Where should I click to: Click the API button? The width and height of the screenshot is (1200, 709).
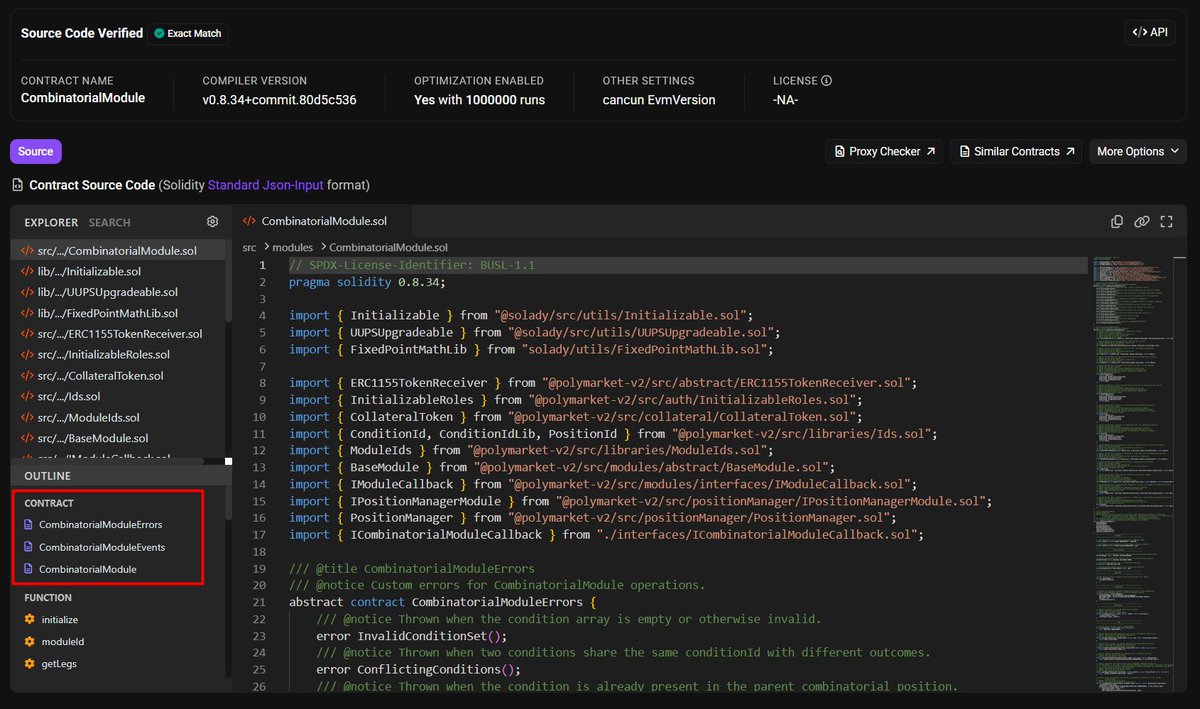click(x=1150, y=32)
